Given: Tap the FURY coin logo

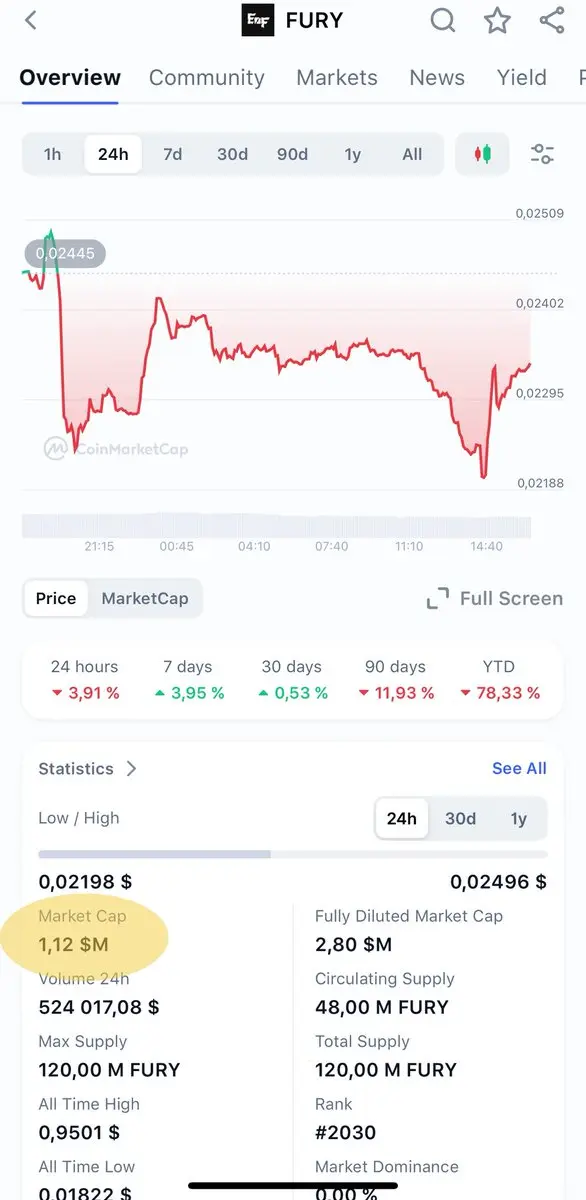Looking at the screenshot, I should click(x=258, y=20).
